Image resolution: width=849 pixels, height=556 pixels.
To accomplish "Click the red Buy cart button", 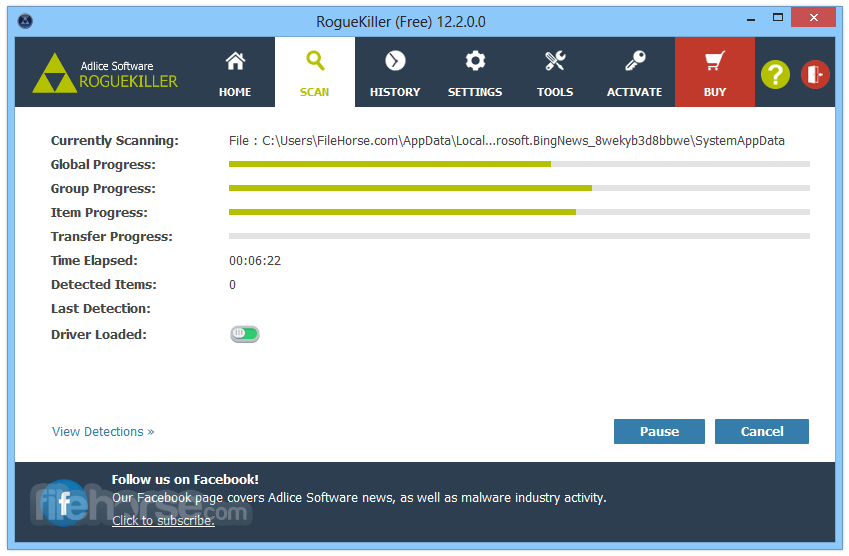I will coord(715,73).
